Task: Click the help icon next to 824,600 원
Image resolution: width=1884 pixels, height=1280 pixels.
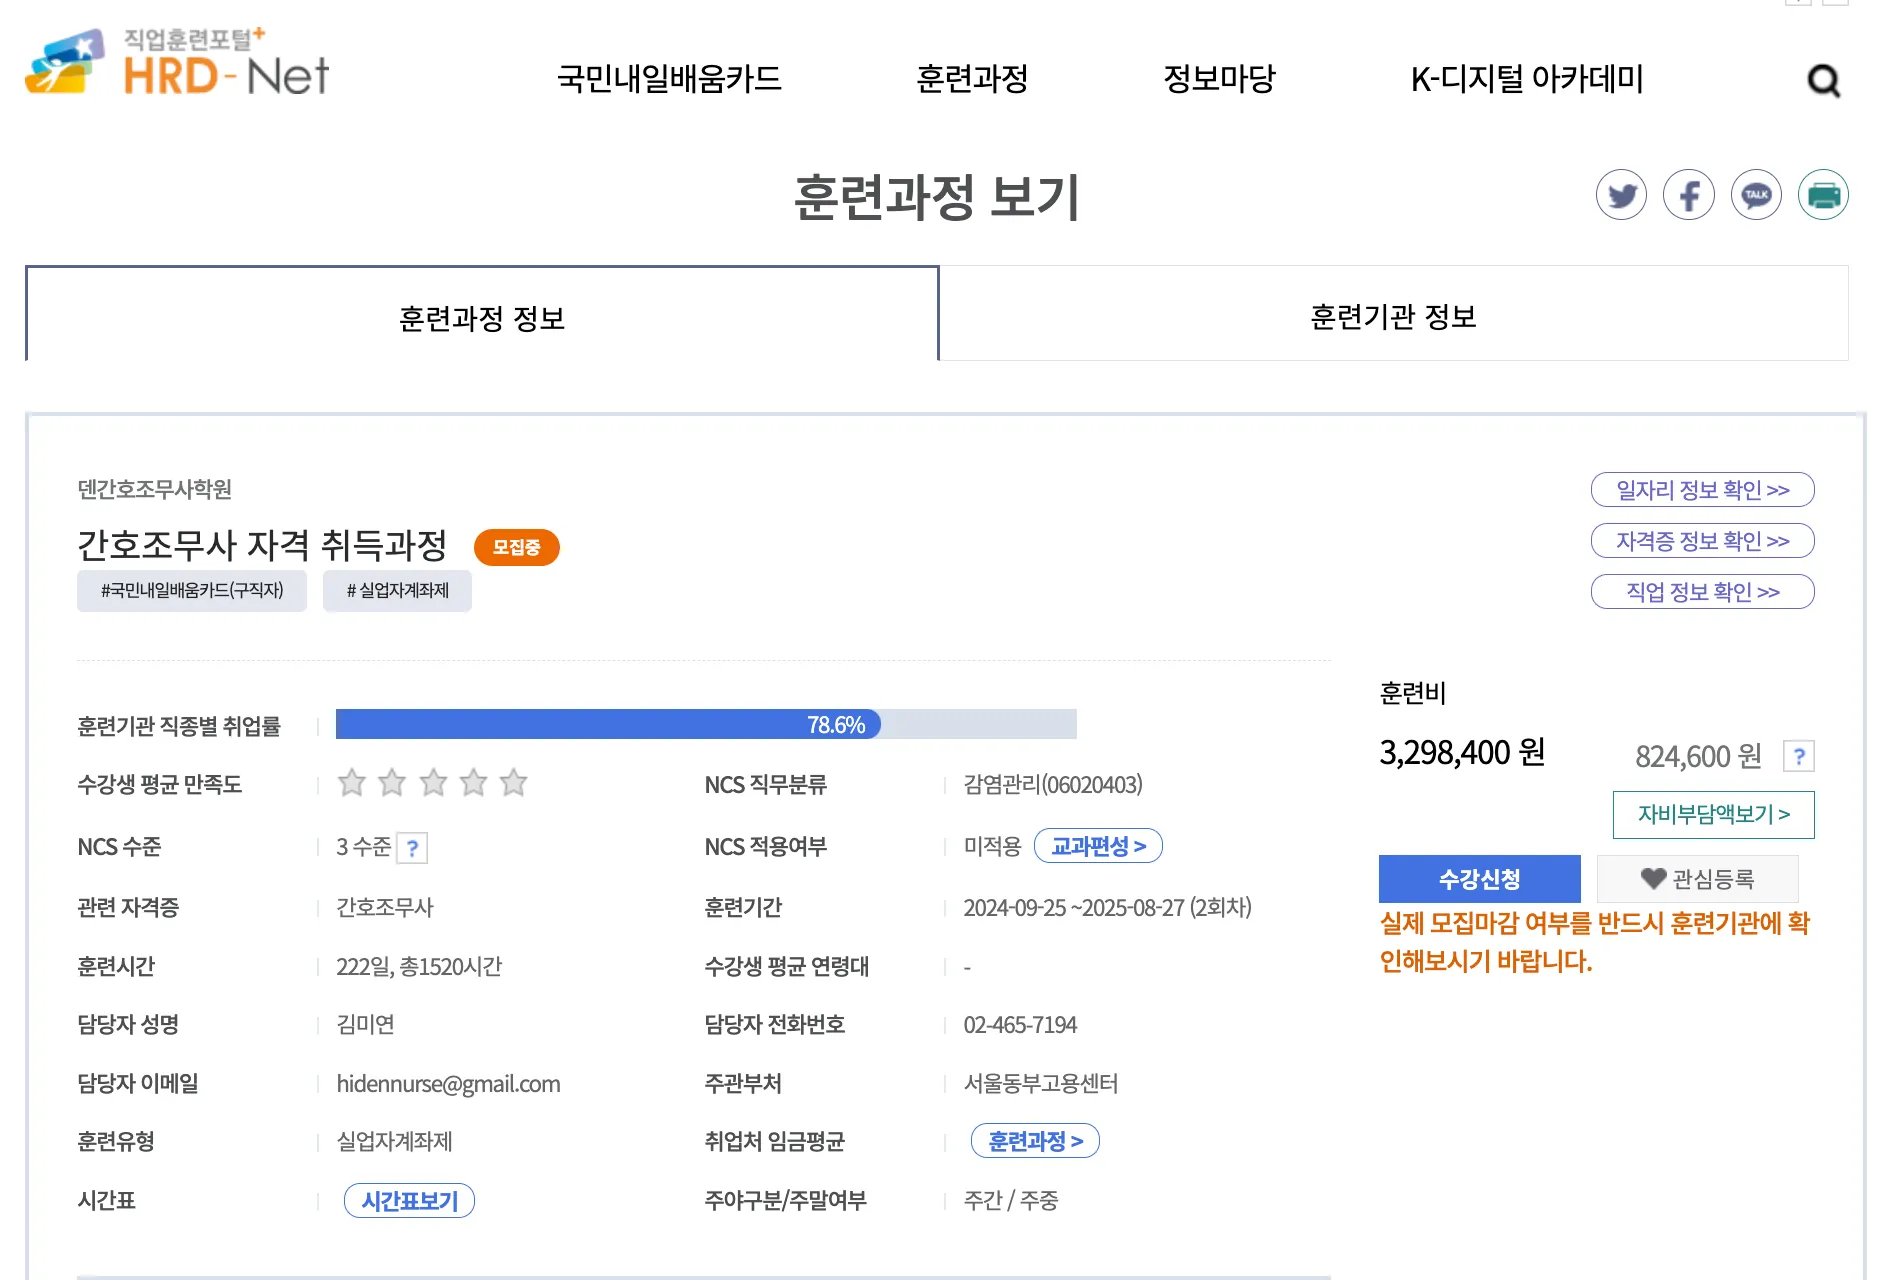Action: [x=1800, y=757]
